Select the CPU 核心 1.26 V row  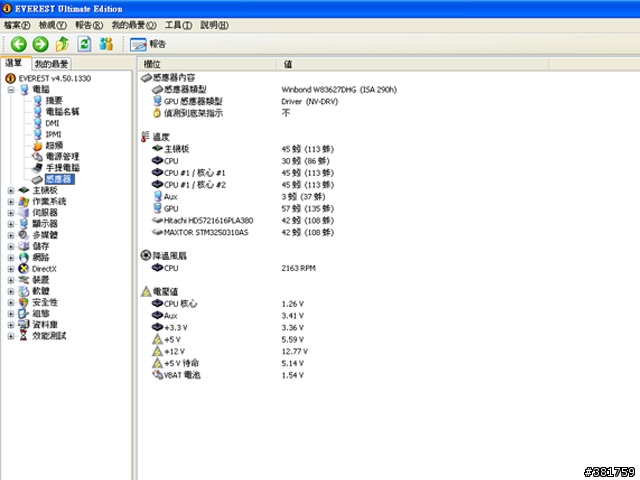(228, 304)
